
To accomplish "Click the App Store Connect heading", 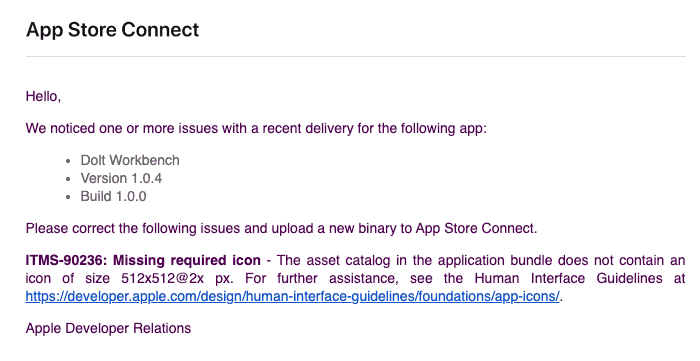I will [x=112, y=30].
